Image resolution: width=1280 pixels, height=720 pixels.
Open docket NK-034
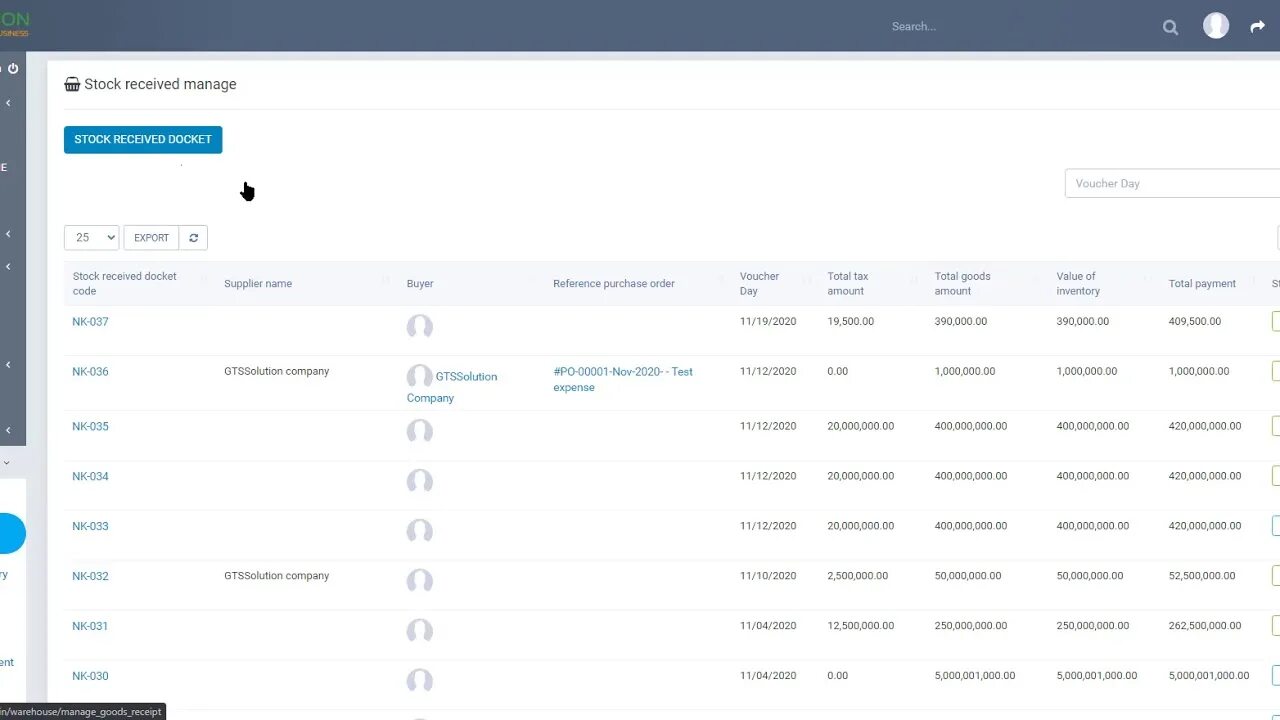coord(90,477)
